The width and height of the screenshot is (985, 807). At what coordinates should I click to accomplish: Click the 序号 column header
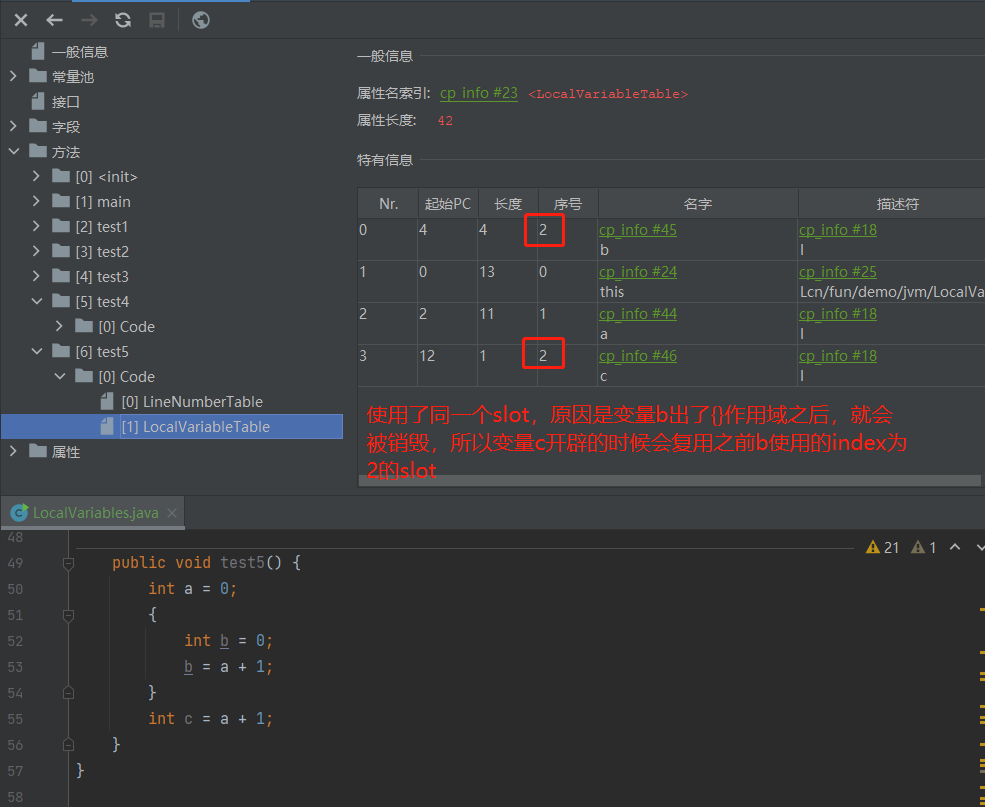pyautogui.click(x=568, y=203)
